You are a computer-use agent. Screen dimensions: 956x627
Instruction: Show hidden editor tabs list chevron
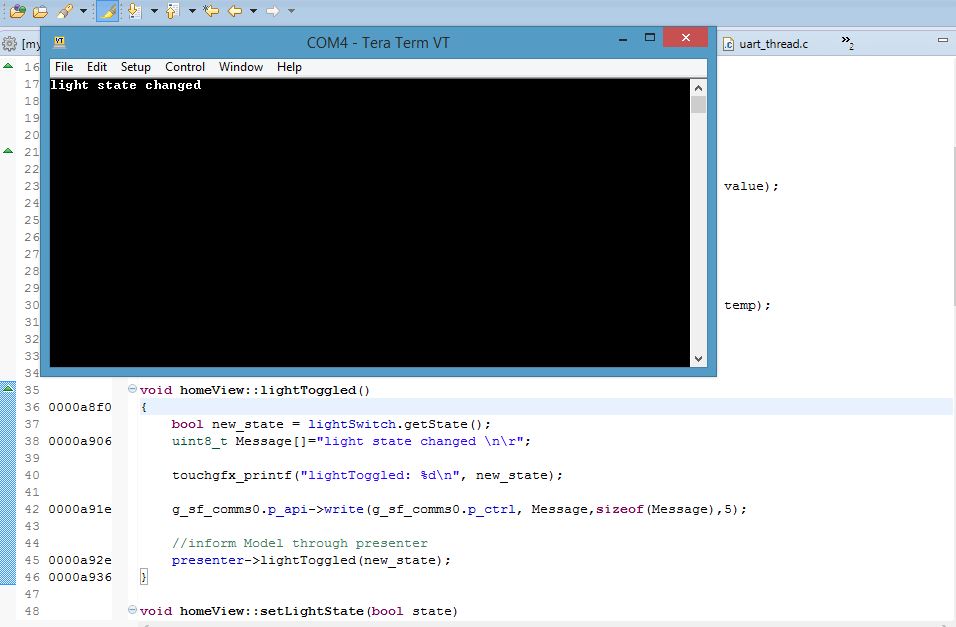click(847, 43)
